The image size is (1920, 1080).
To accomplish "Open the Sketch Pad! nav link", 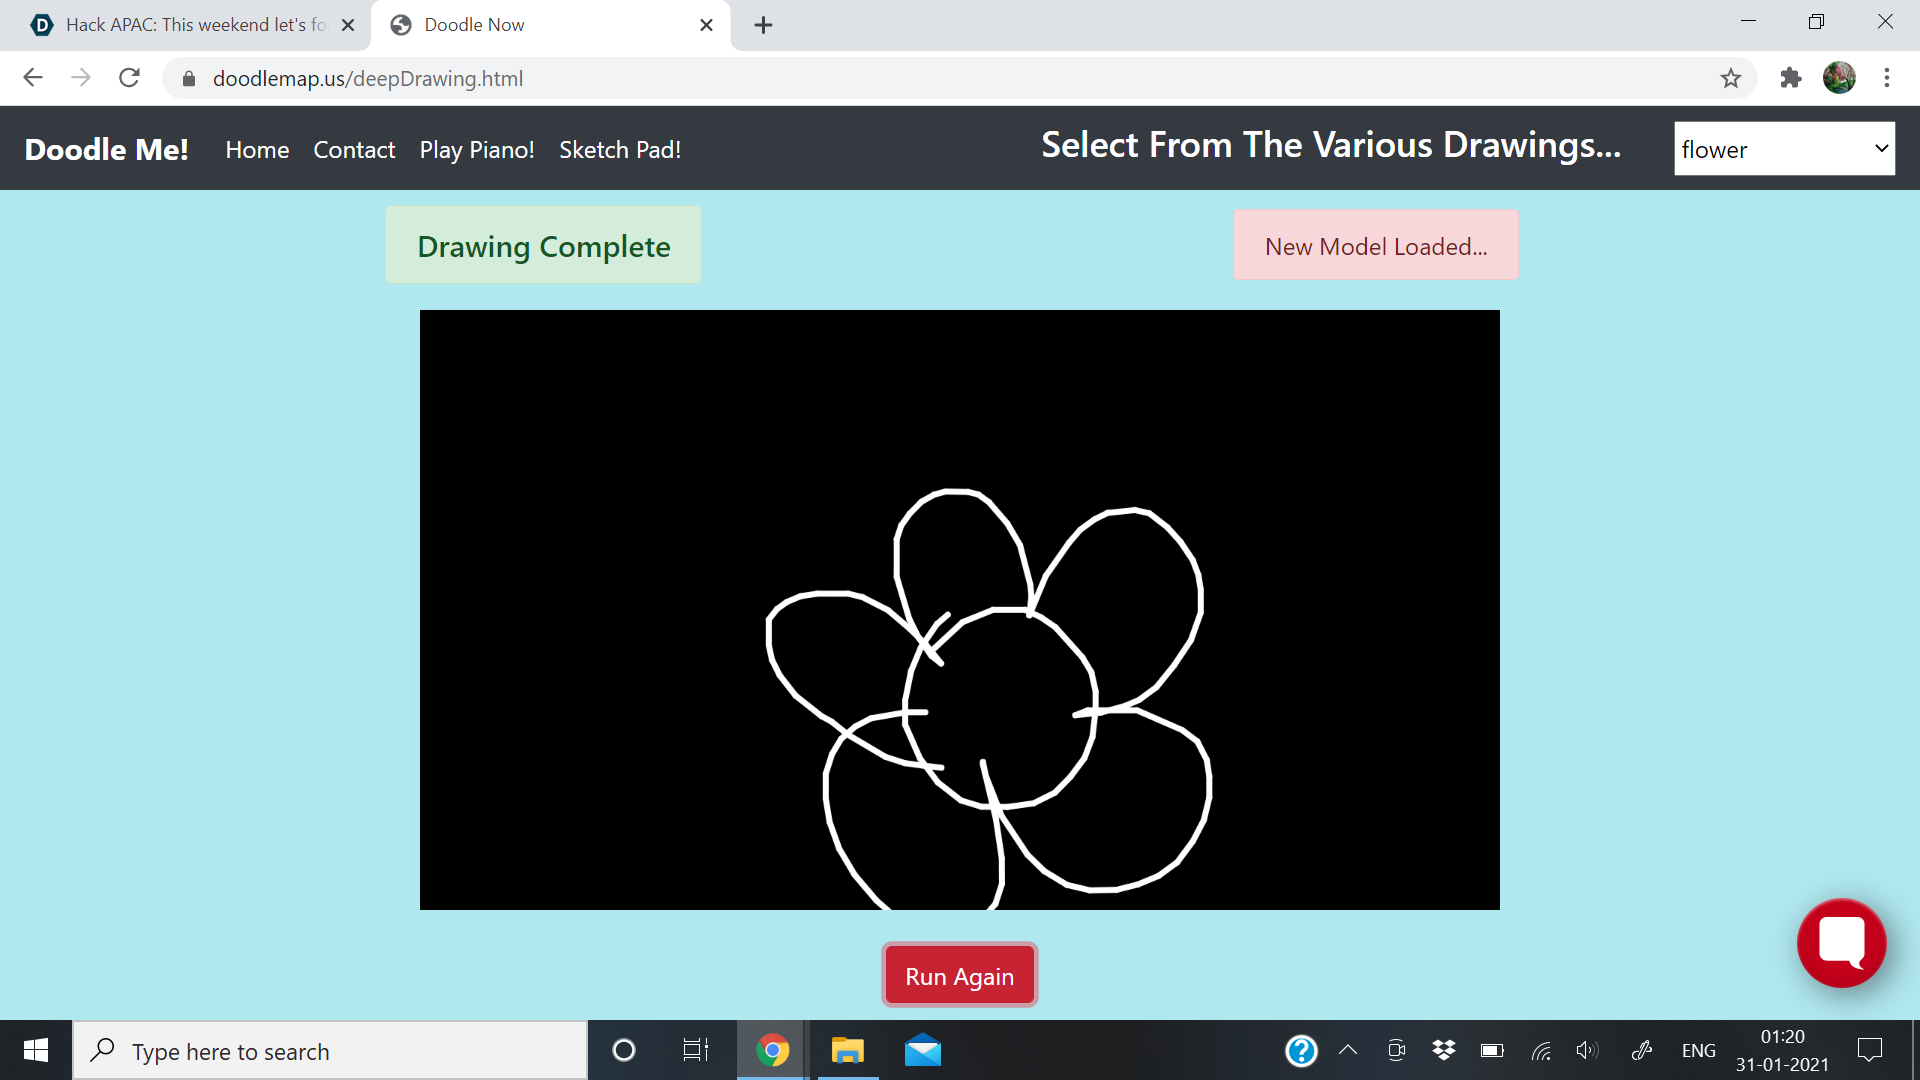I will coord(620,150).
